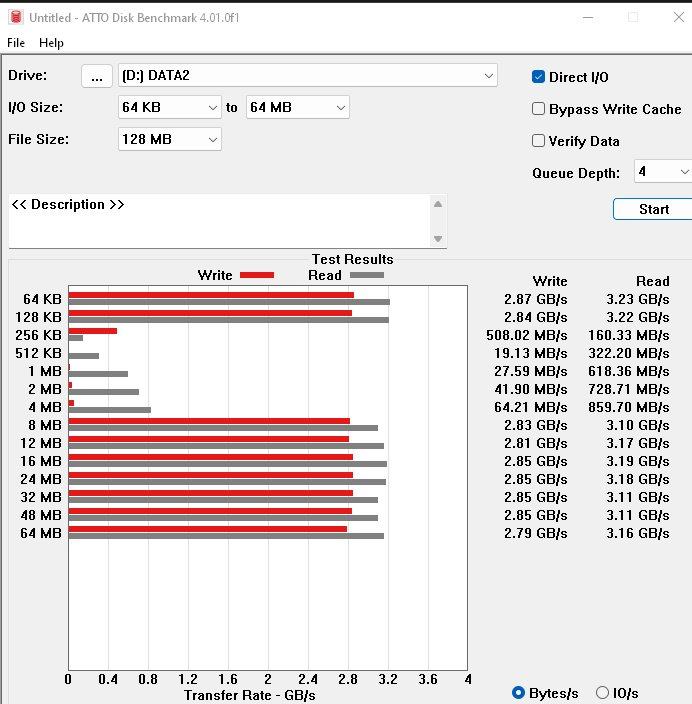Select the Bytes/s radio button
This screenshot has height=704, width=692.
[518, 693]
